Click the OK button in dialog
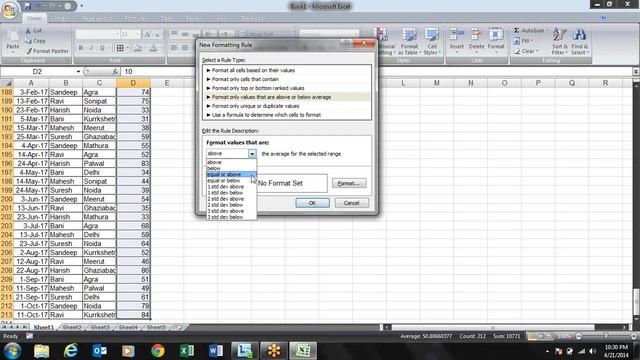640x360 pixels. click(312, 203)
